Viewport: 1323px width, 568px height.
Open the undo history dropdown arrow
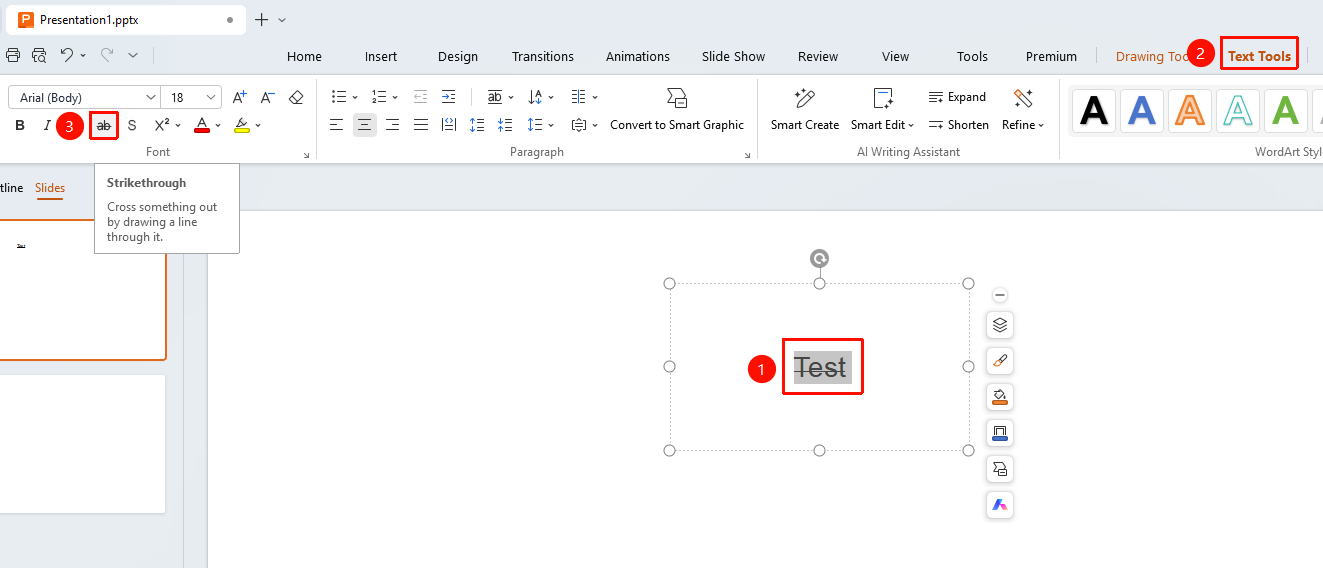(x=83, y=56)
